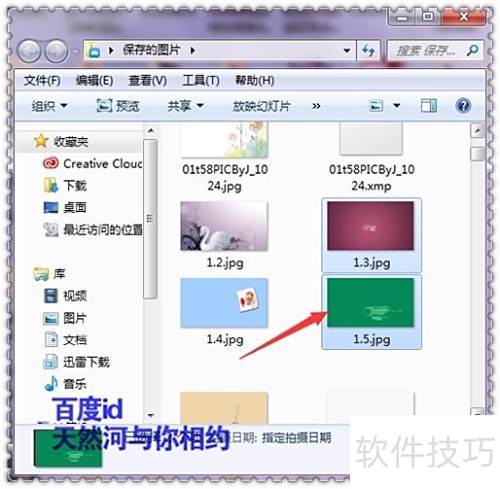Click the change view icon button
500x489 pixels.
coord(376,106)
